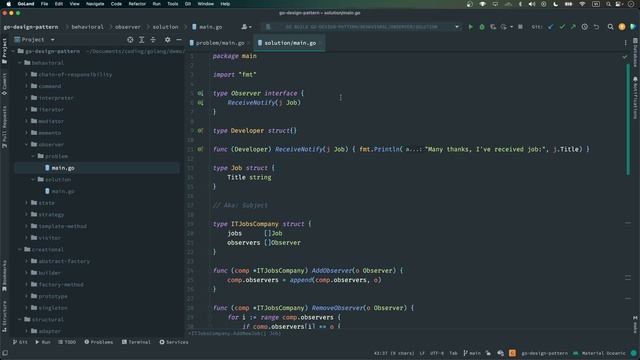Open the TODO tool window
The image size is (640, 360).
(67, 342)
